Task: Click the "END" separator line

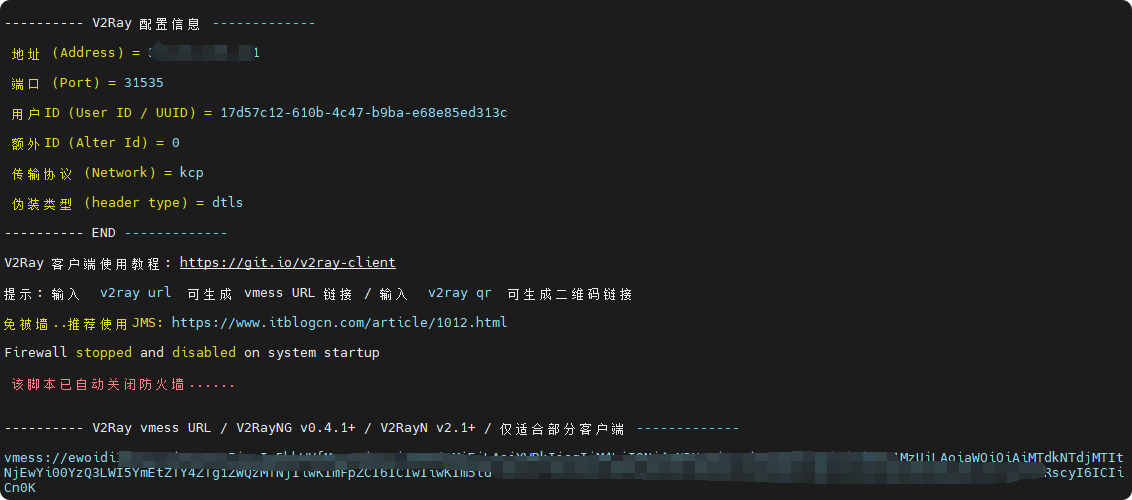Action: pos(104,233)
